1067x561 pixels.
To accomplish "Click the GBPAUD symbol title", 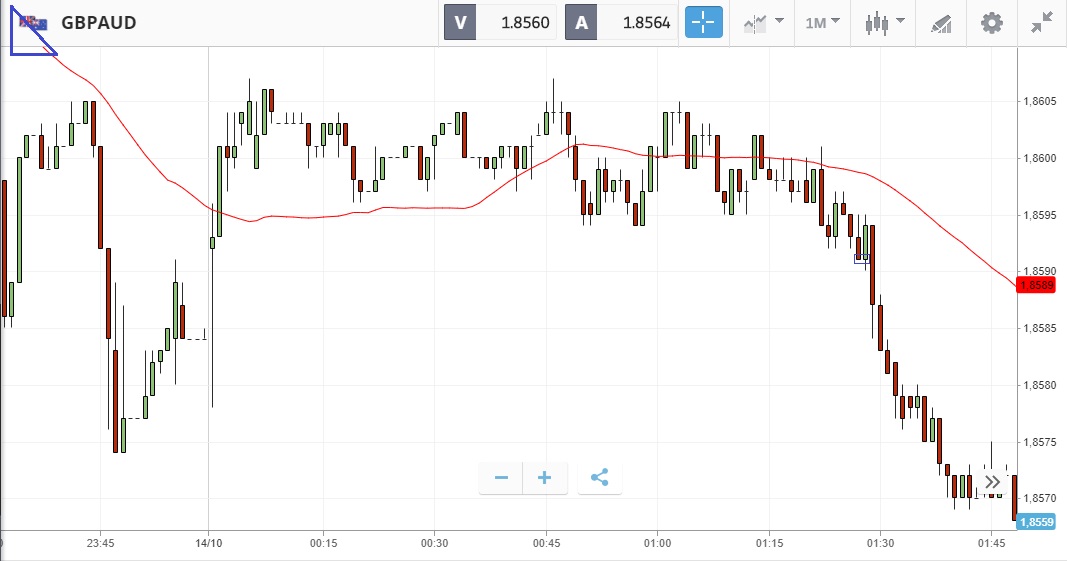I will tap(98, 22).
